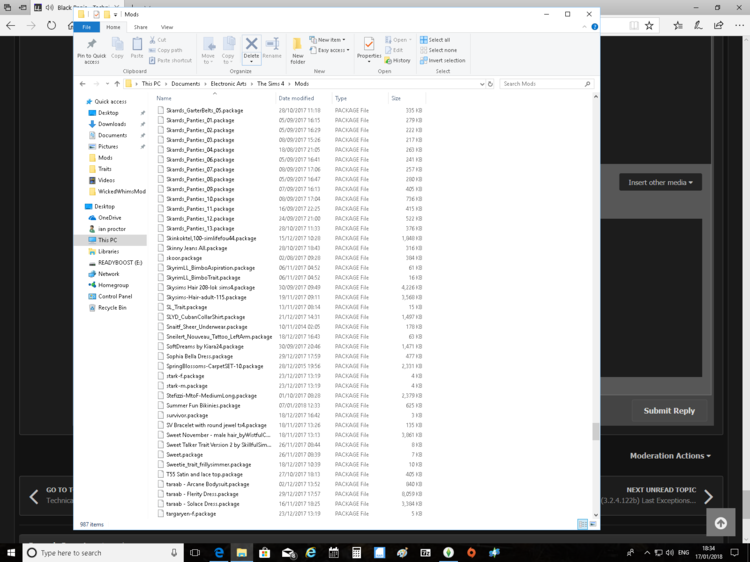Click Documents in breadcrumb path

pos(186,84)
